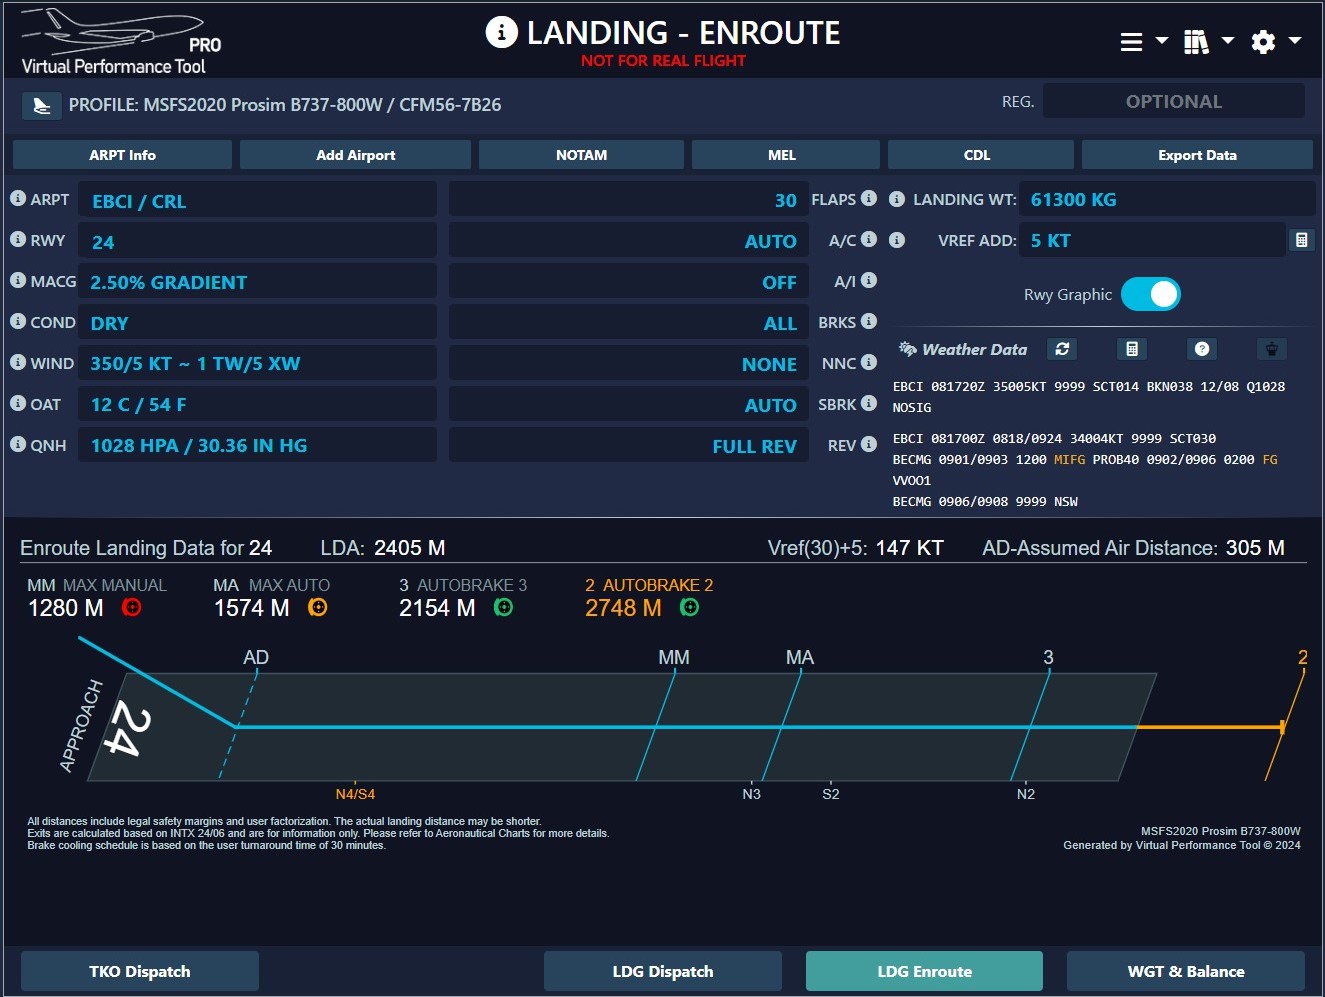
Task: Open the VREF ADD calculator icon
Action: (x=1301, y=240)
